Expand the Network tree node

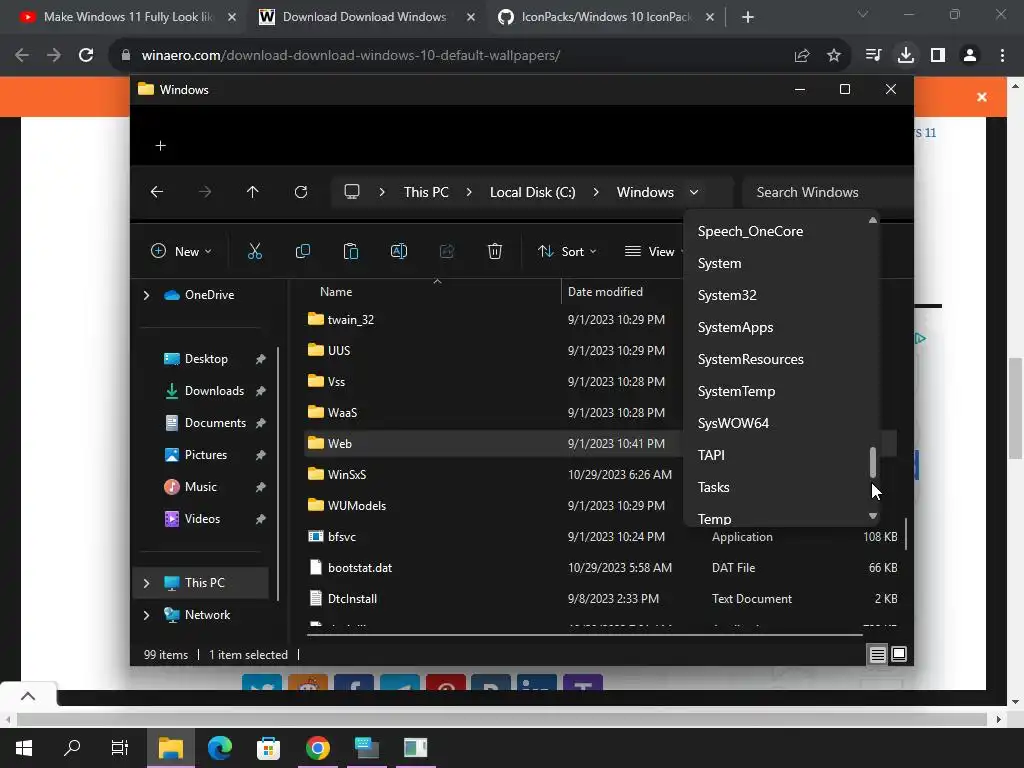click(x=146, y=615)
